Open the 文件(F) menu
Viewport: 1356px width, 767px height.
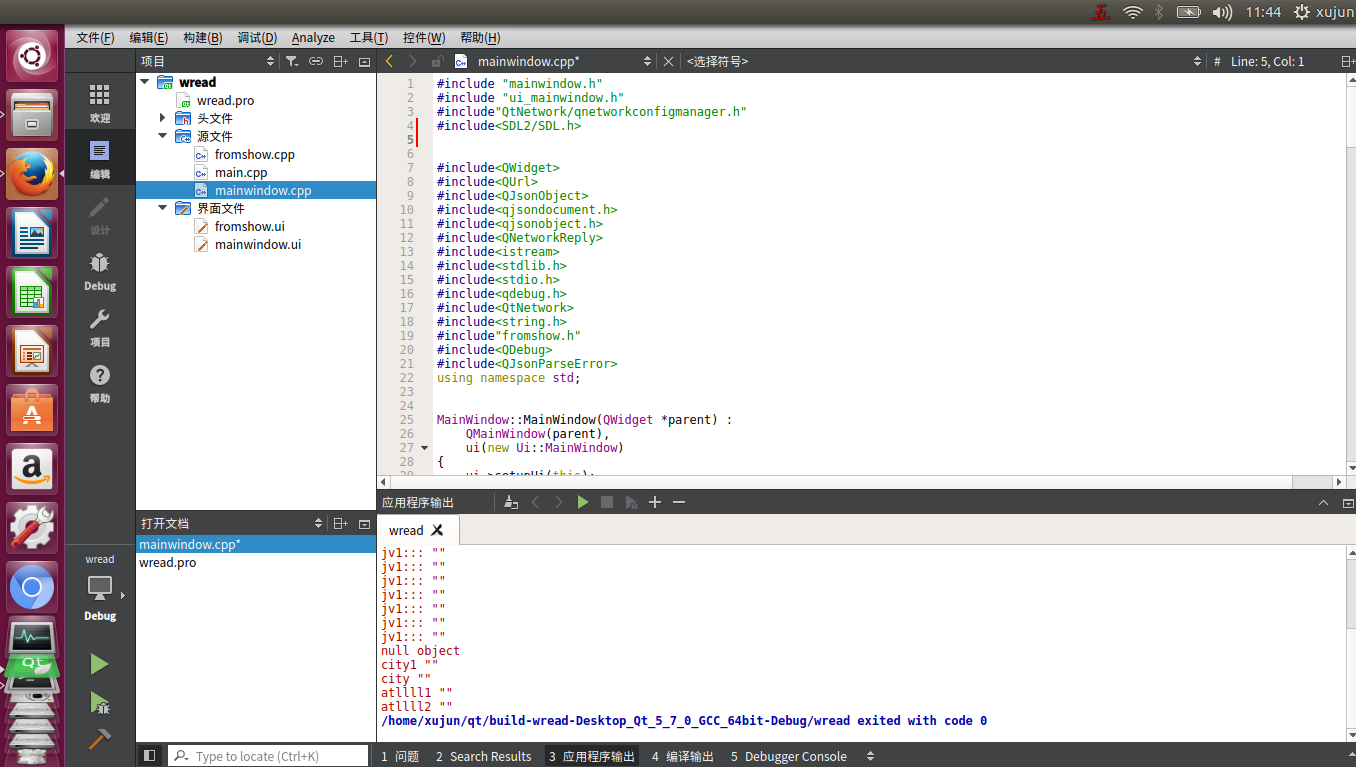tap(95, 37)
